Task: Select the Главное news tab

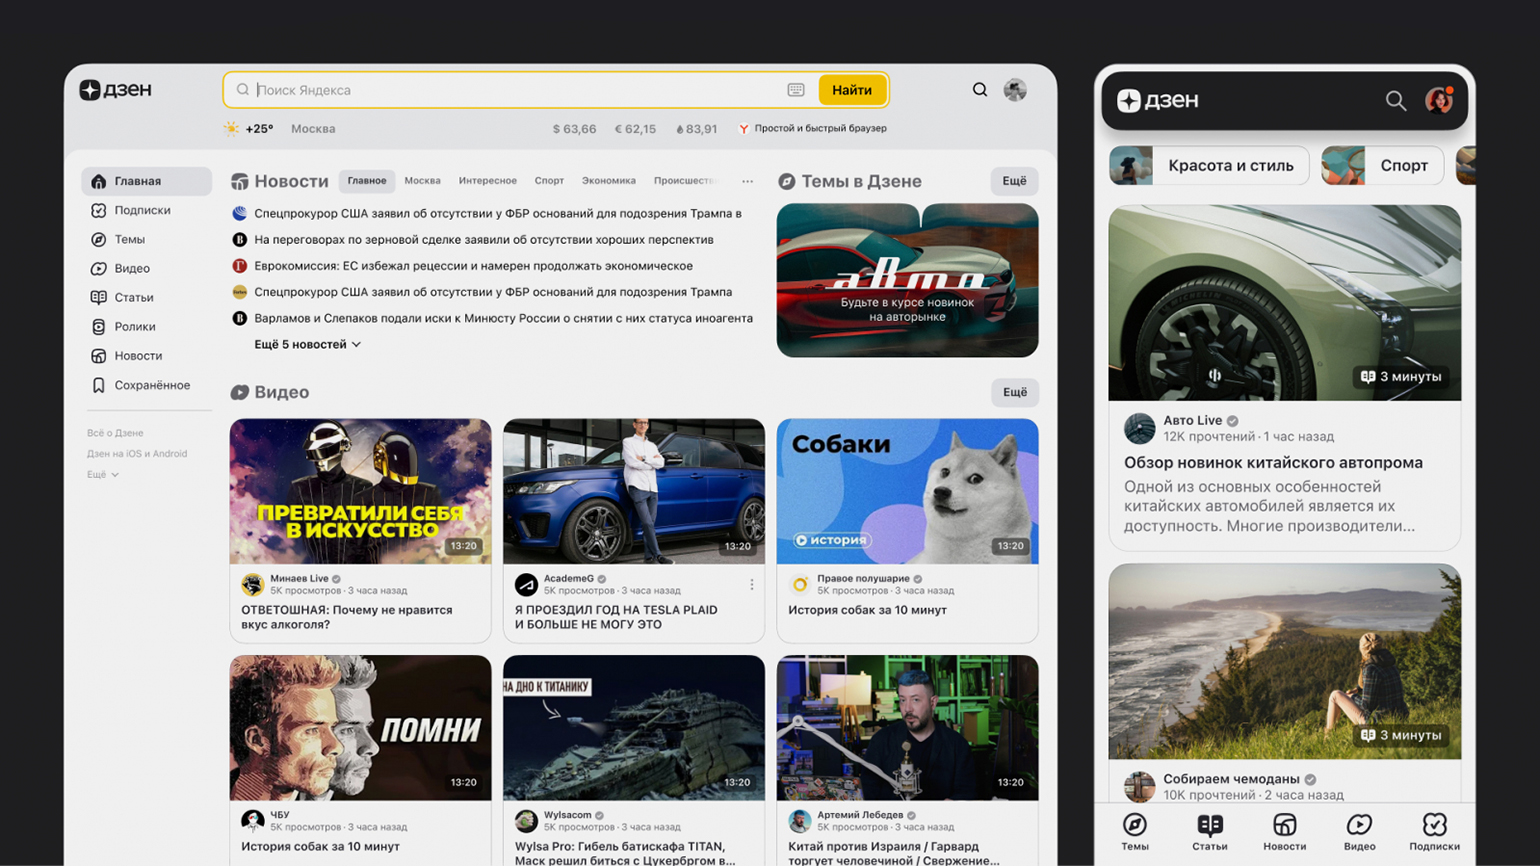Action: click(367, 181)
